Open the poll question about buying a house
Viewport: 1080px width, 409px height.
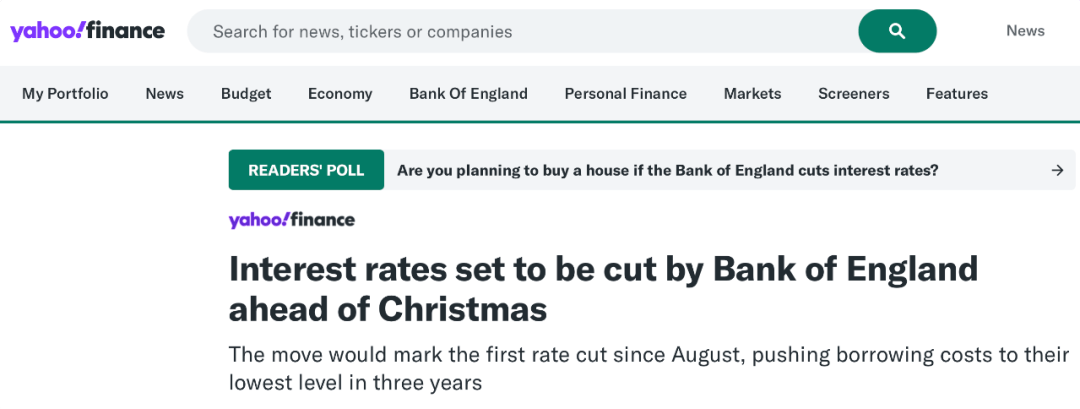(667, 170)
